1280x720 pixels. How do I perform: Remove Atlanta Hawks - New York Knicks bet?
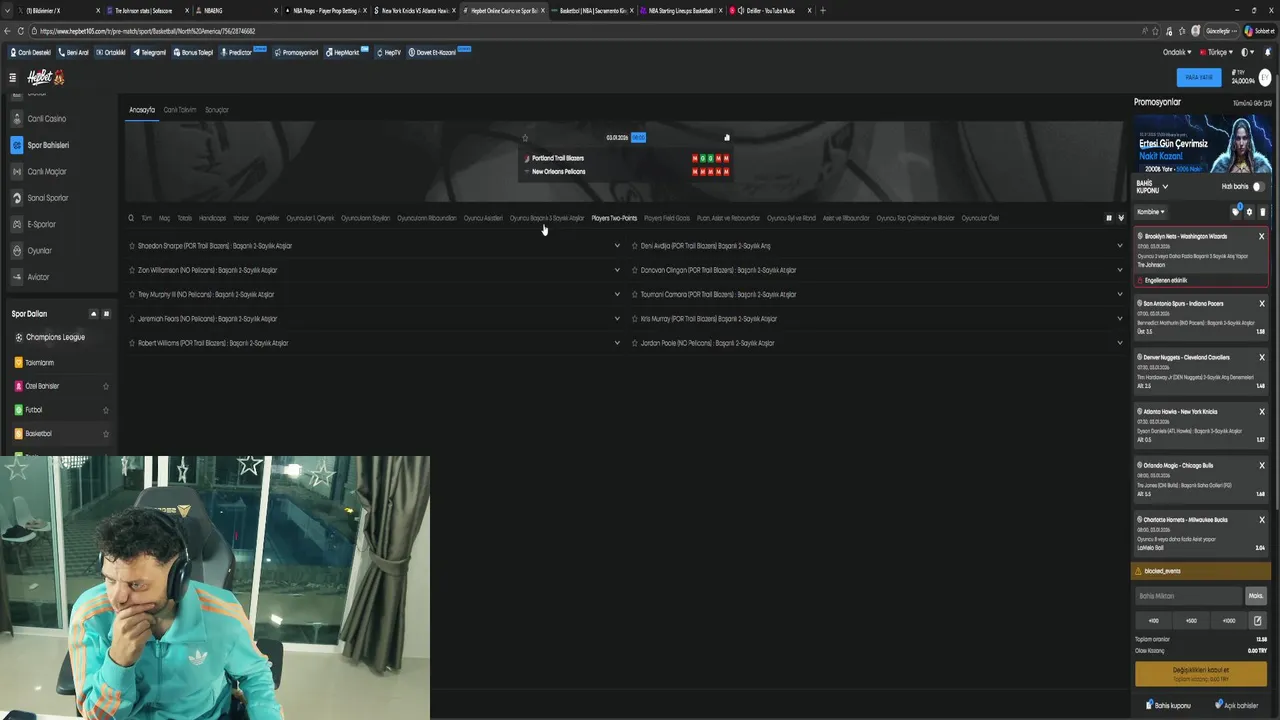click(1261, 411)
